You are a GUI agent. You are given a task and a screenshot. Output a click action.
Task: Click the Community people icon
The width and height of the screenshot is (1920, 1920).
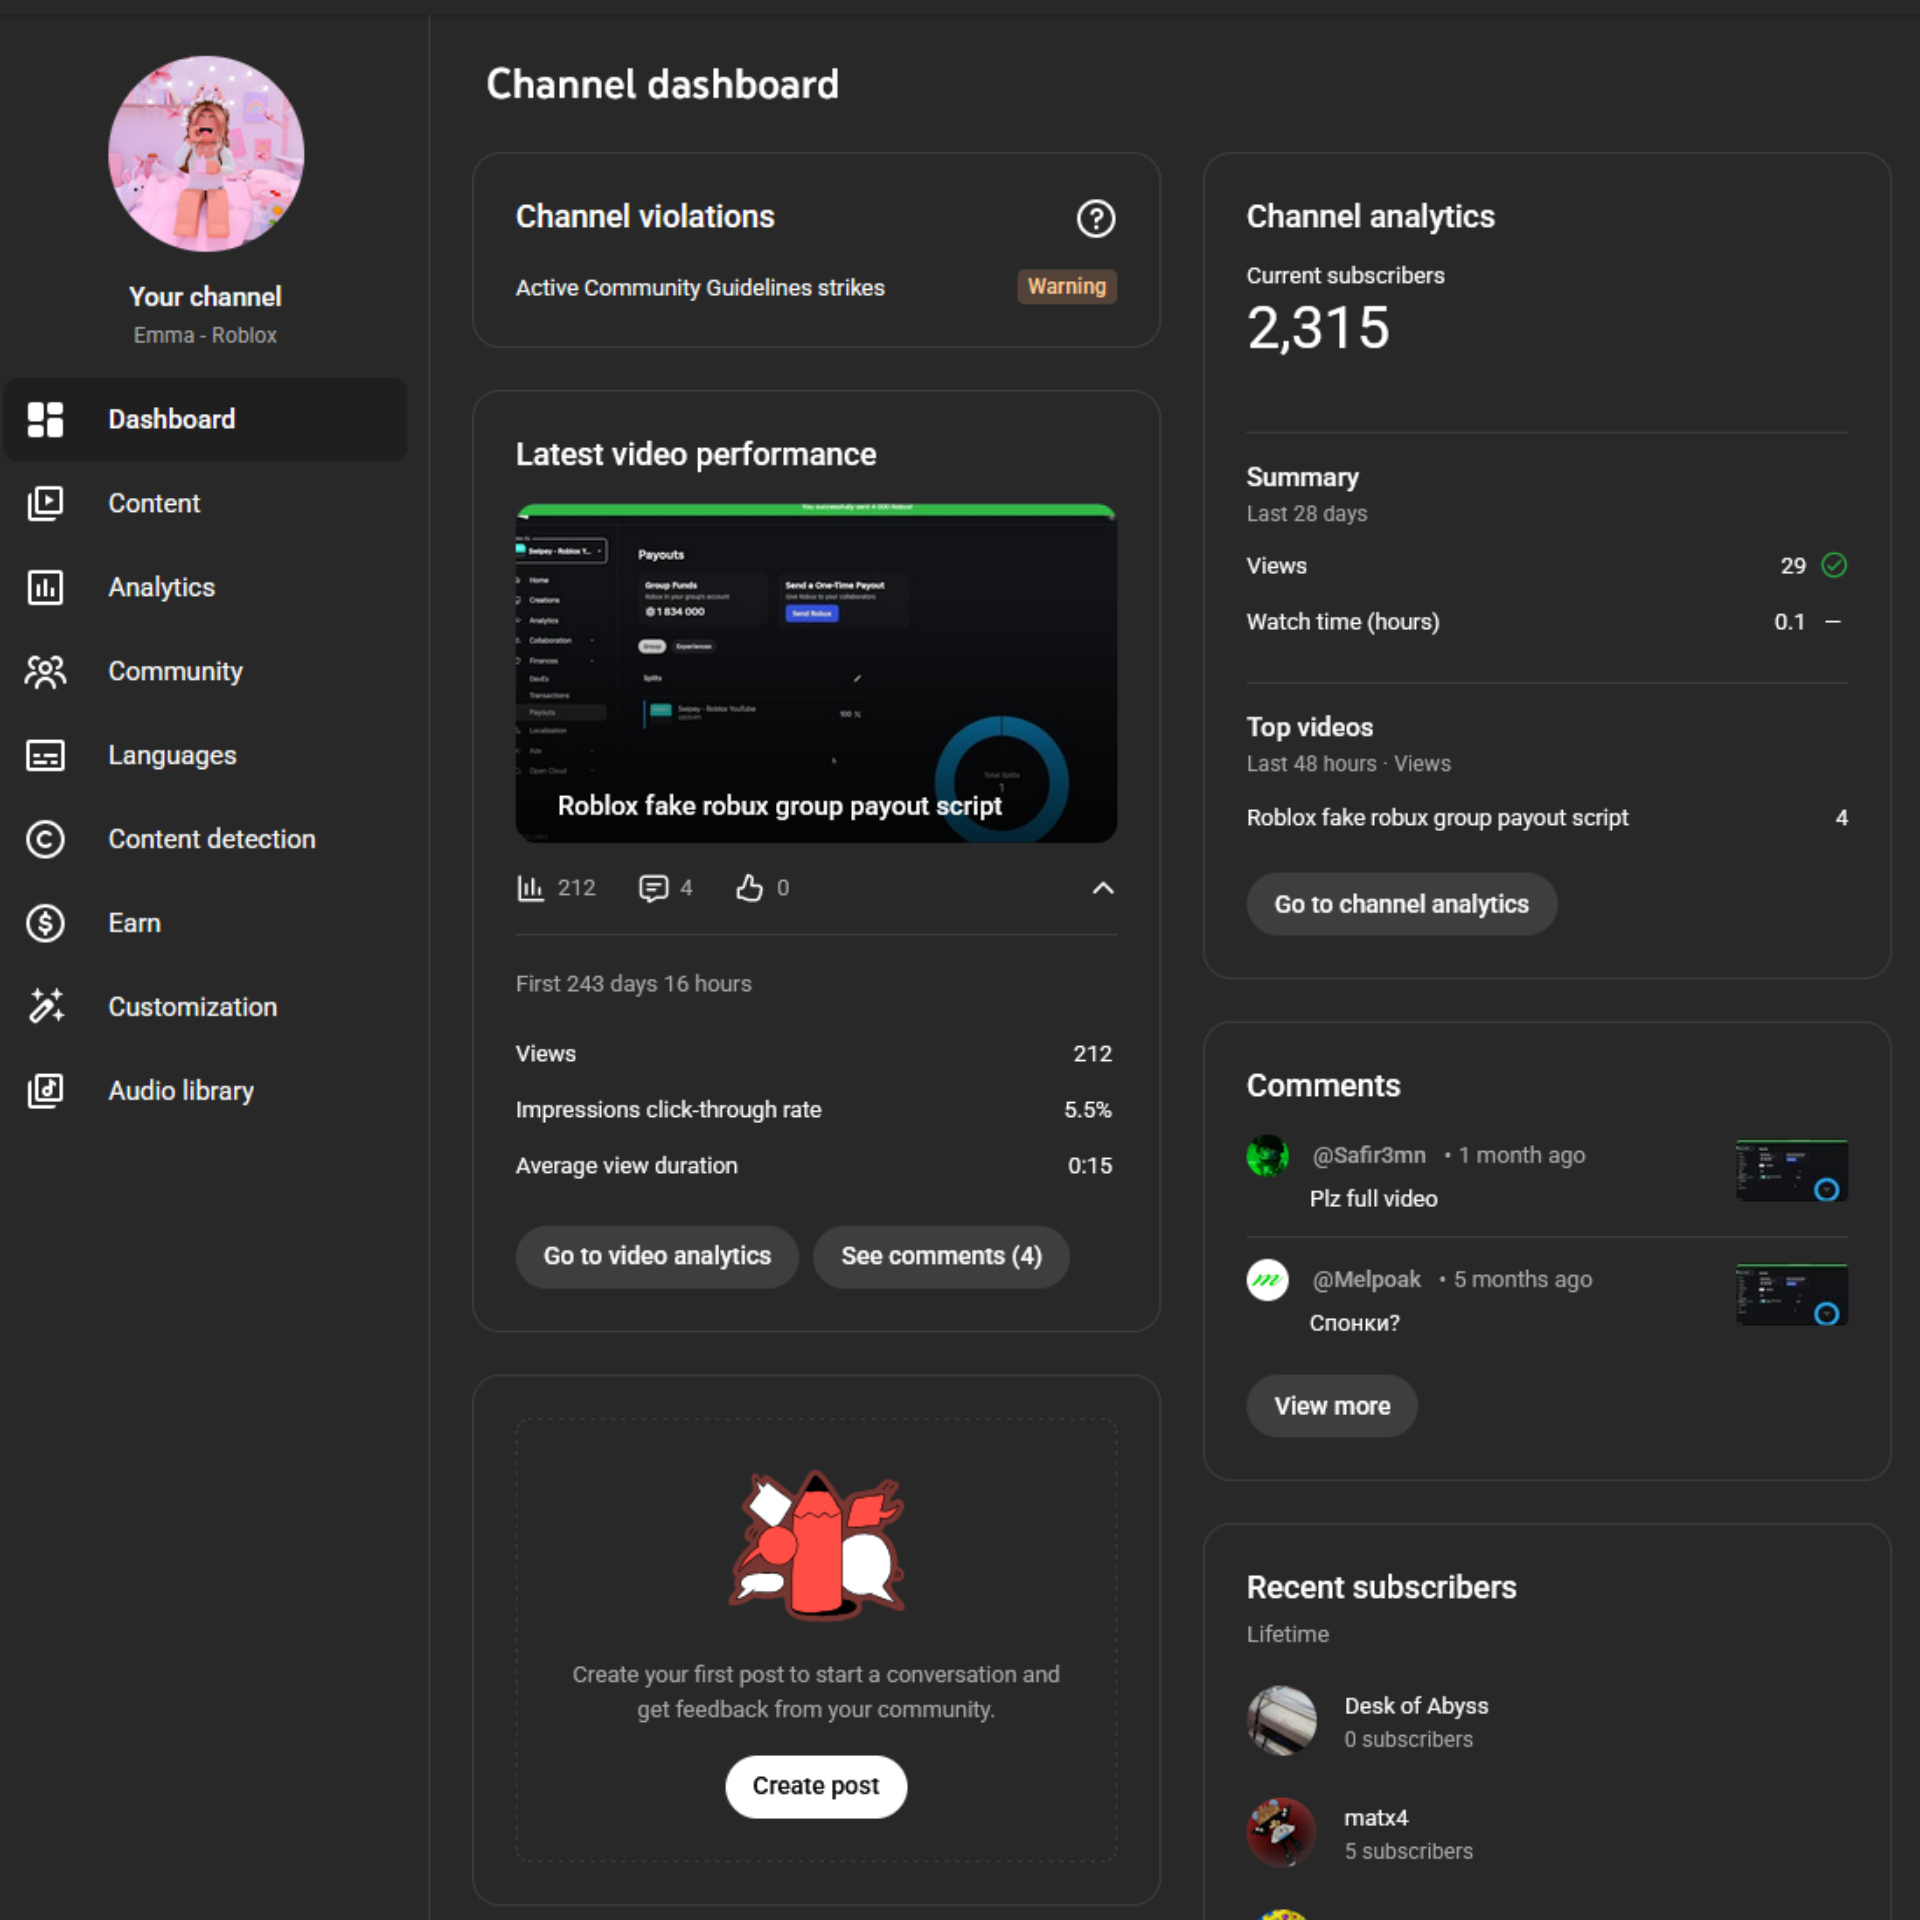point(45,671)
